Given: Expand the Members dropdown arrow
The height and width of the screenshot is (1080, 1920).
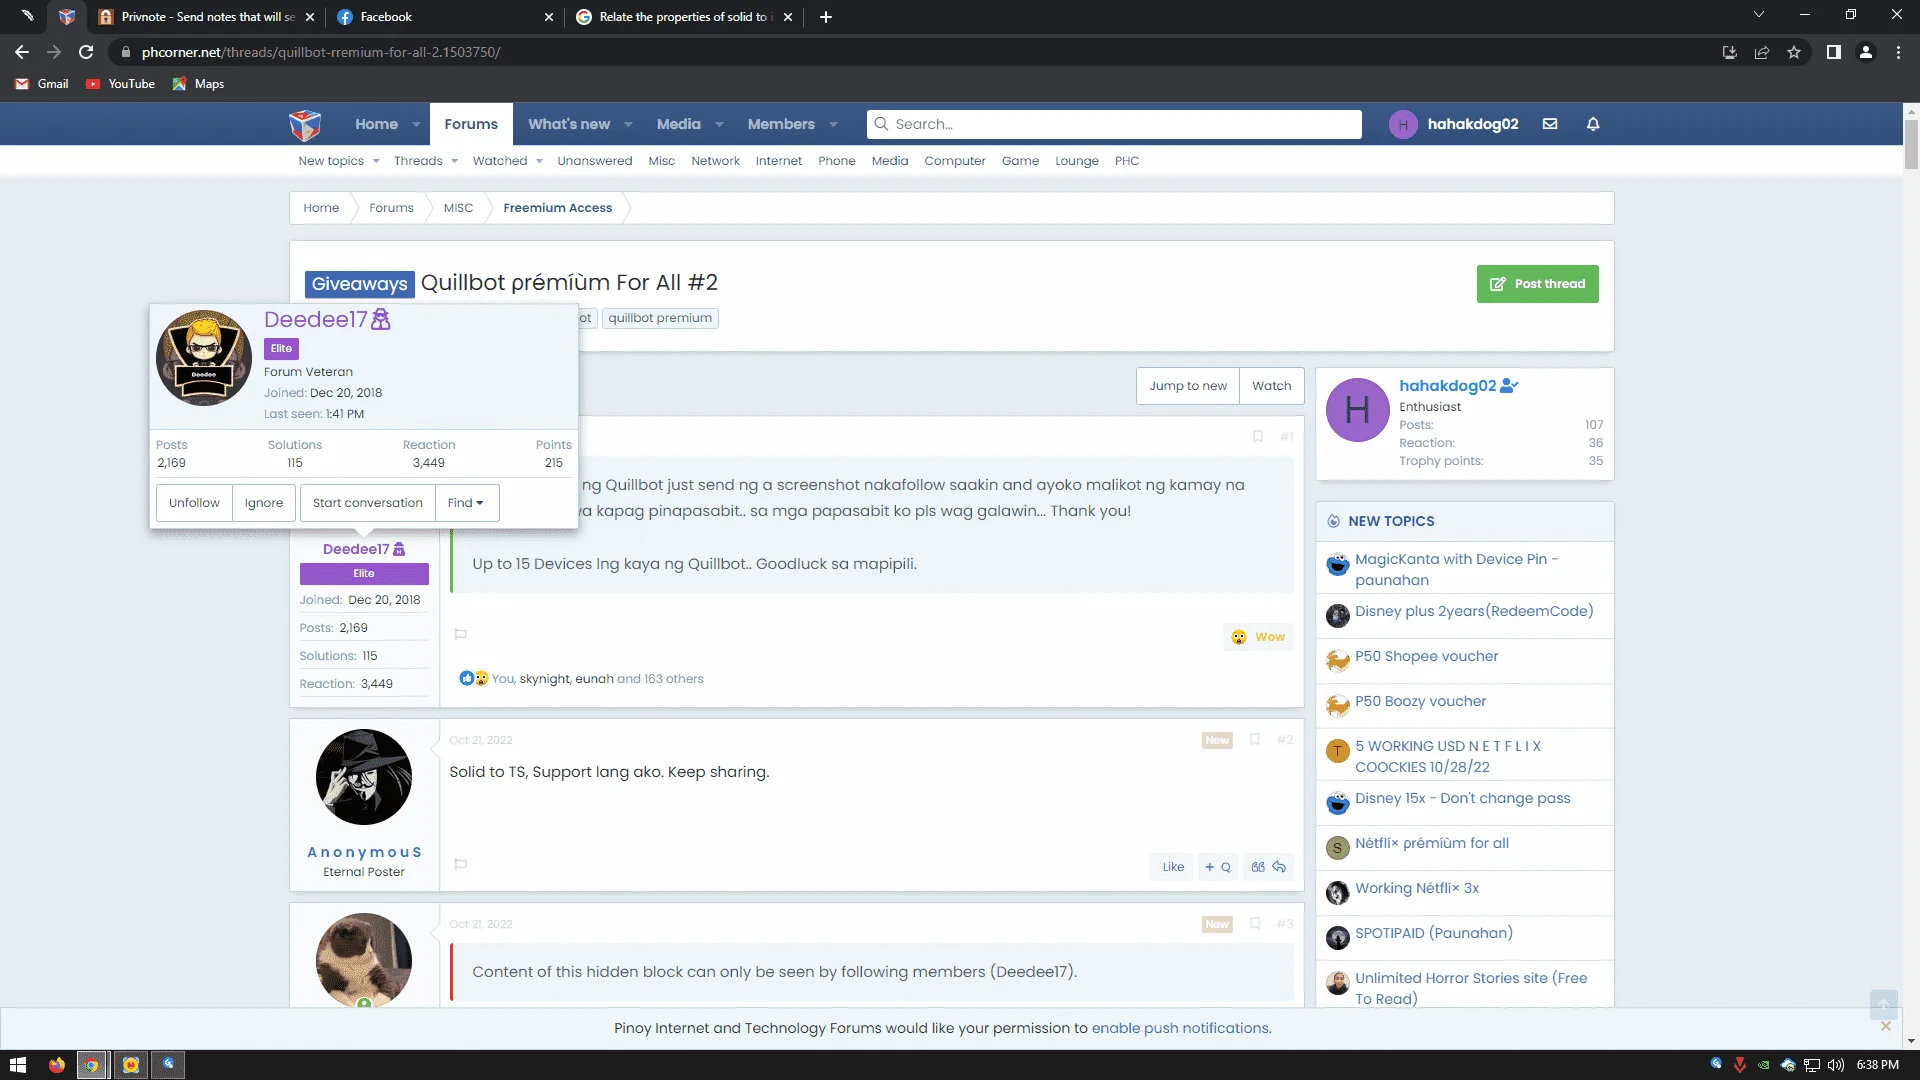Looking at the screenshot, I should (833, 124).
